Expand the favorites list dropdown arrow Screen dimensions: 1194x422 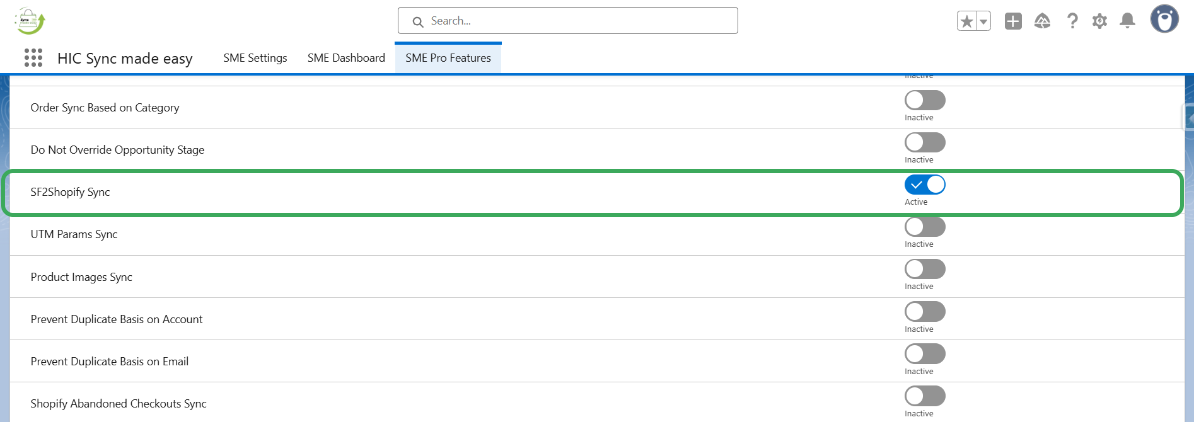[x=984, y=21]
